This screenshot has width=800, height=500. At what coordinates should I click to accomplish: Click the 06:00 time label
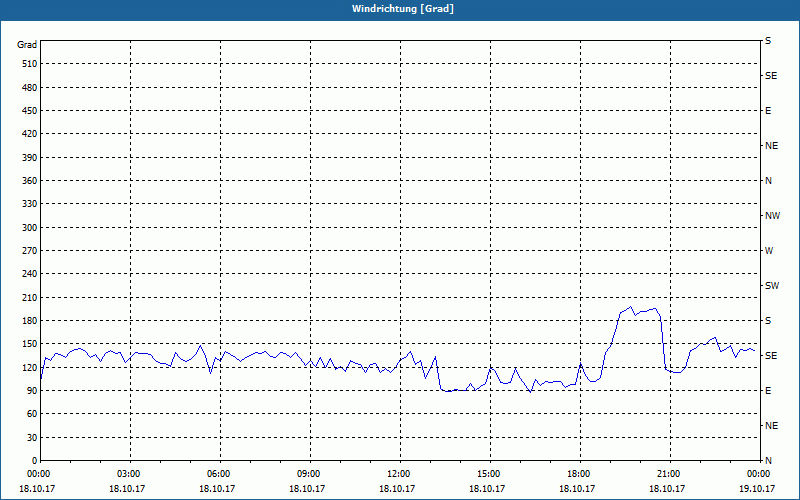point(220,473)
